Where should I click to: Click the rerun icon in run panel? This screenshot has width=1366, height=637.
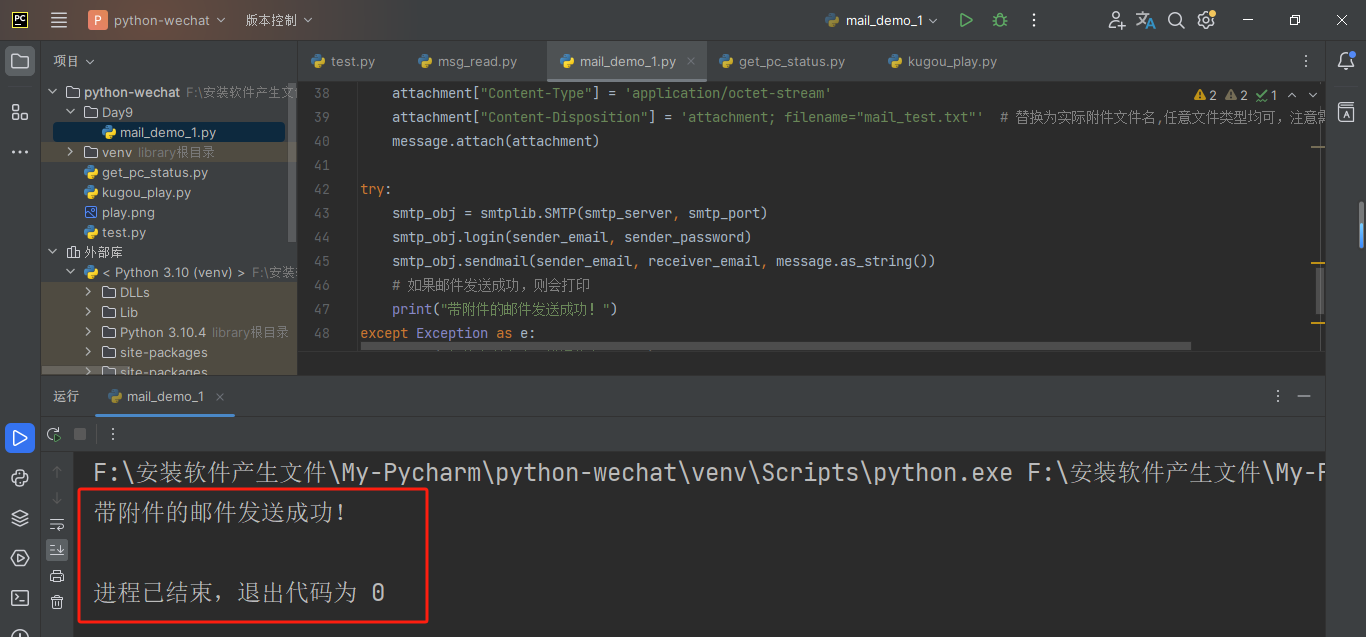point(53,434)
